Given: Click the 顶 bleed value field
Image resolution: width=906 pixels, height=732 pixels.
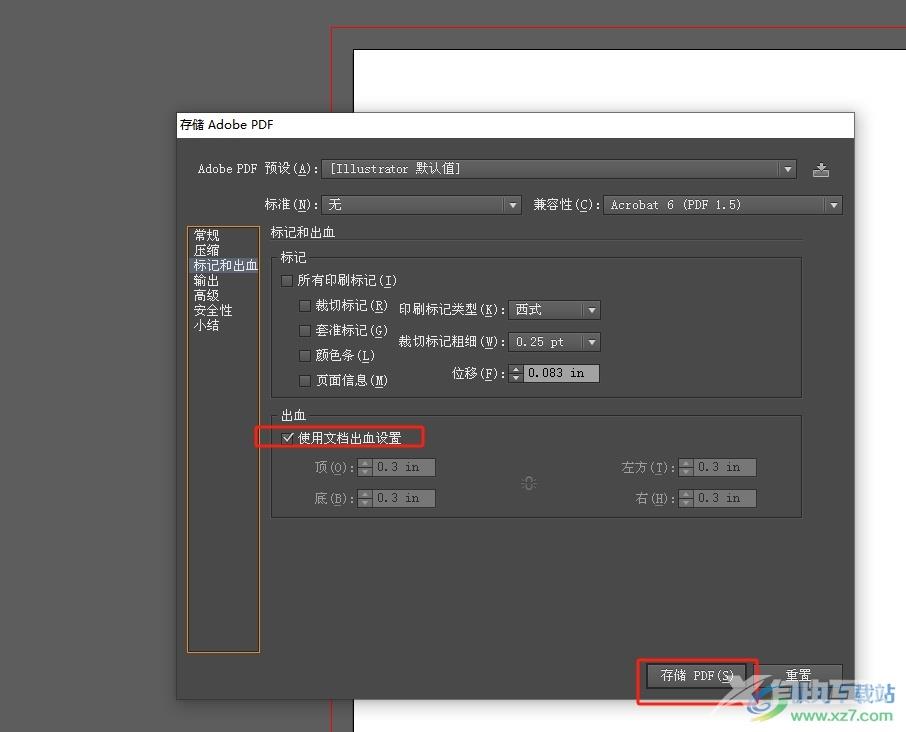Looking at the screenshot, I should click(403, 467).
